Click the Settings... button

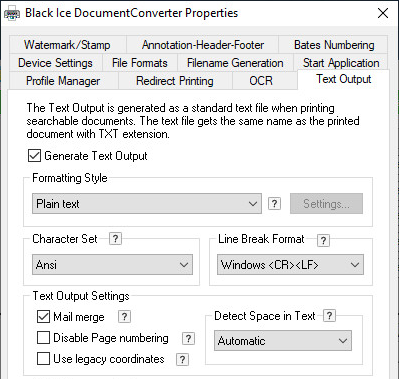pos(326,204)
